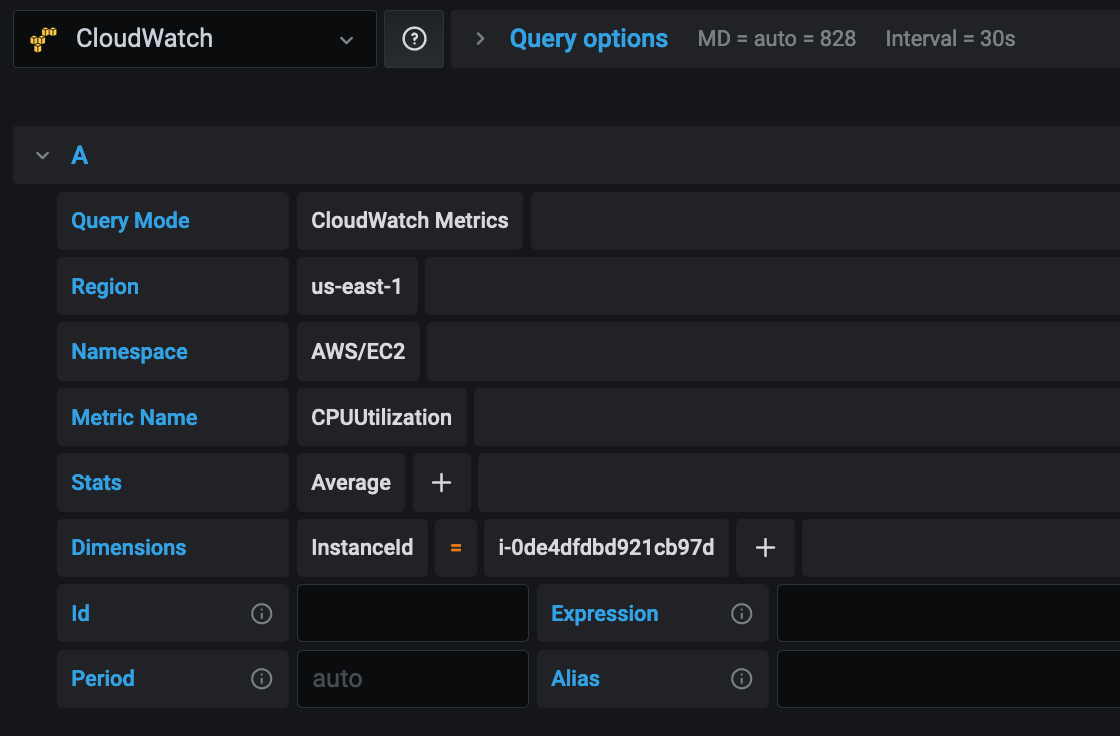This screenshot has height=736, width=1120.
Task: Open the CloudWatch data source dropdown
Action: [194, 39]
